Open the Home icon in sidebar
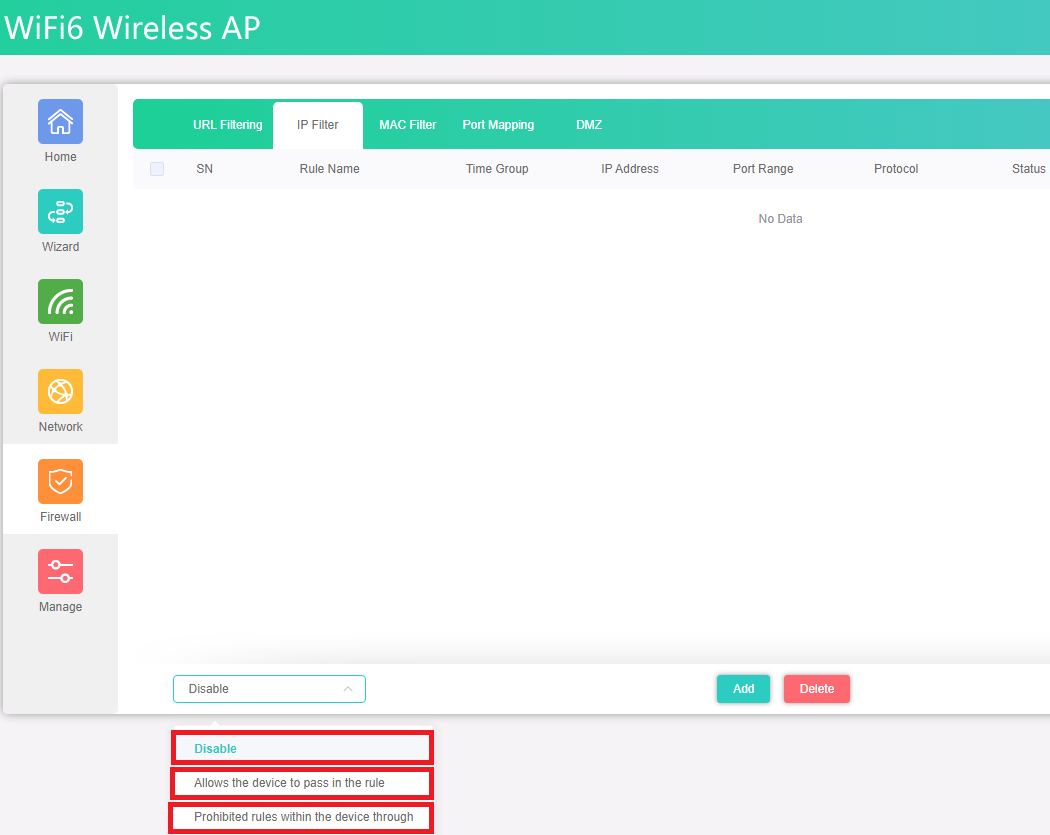 60,122
